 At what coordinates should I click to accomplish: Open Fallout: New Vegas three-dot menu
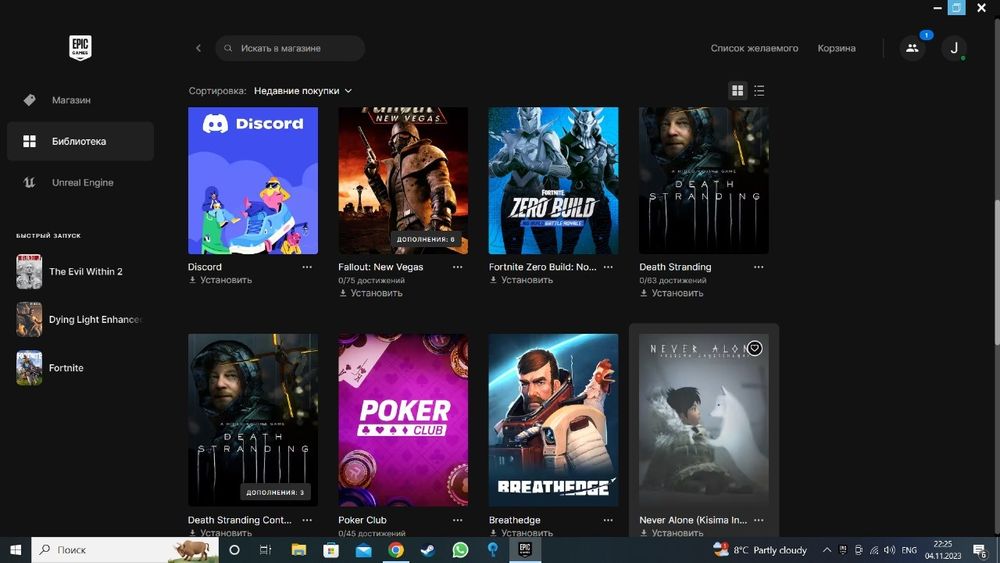click(458, 267)
